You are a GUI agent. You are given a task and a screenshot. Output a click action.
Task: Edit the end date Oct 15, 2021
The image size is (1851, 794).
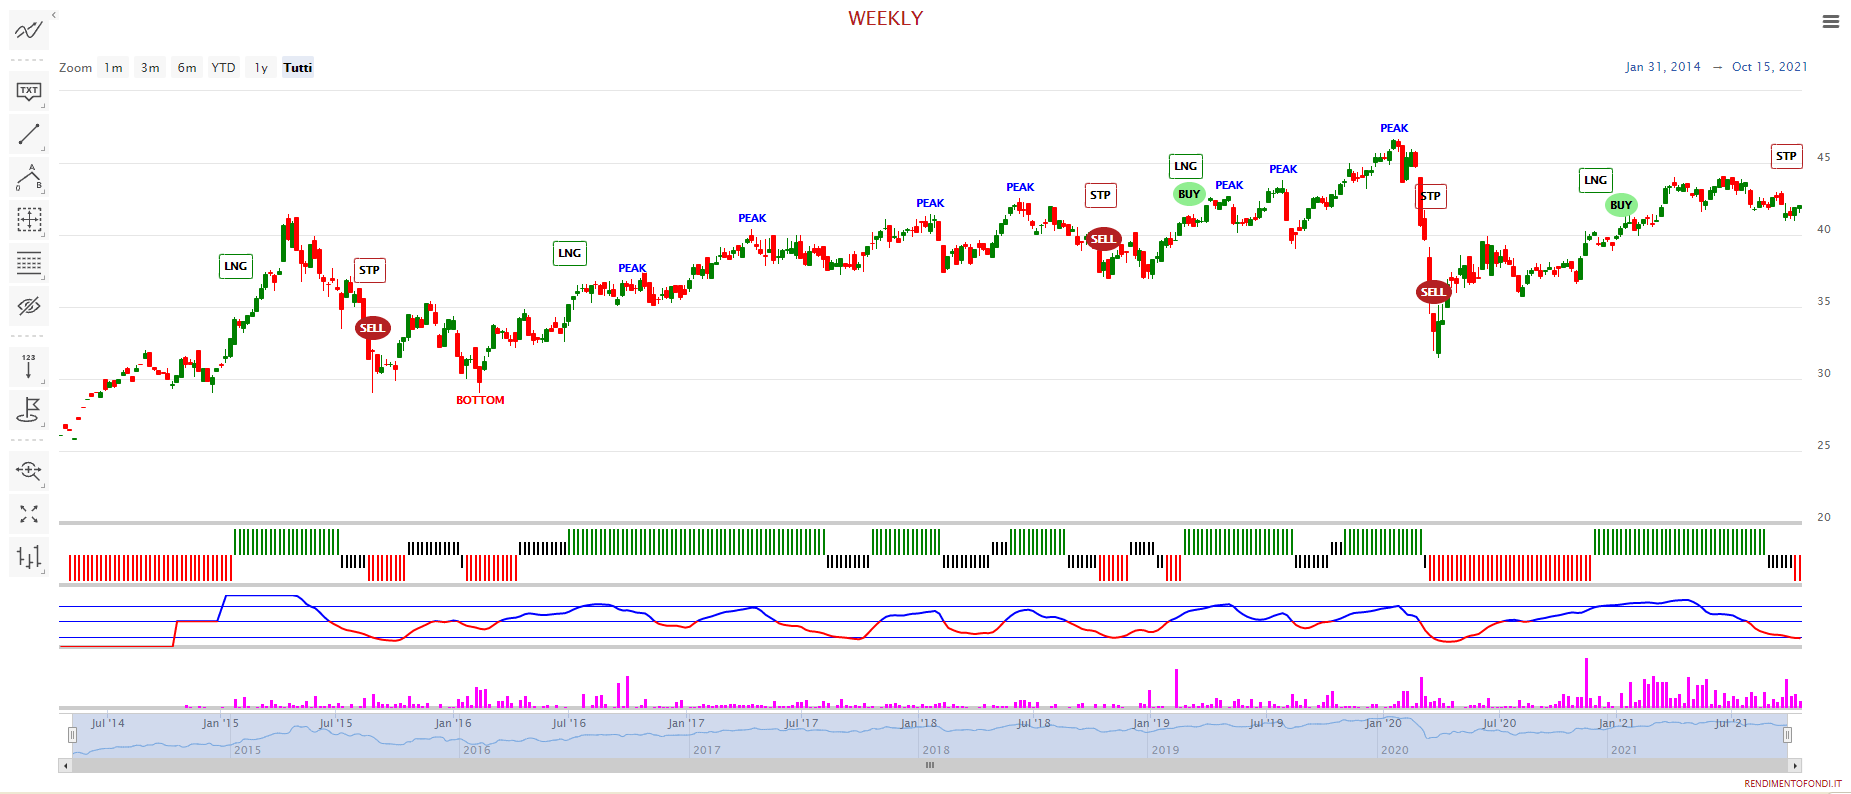1769,67
